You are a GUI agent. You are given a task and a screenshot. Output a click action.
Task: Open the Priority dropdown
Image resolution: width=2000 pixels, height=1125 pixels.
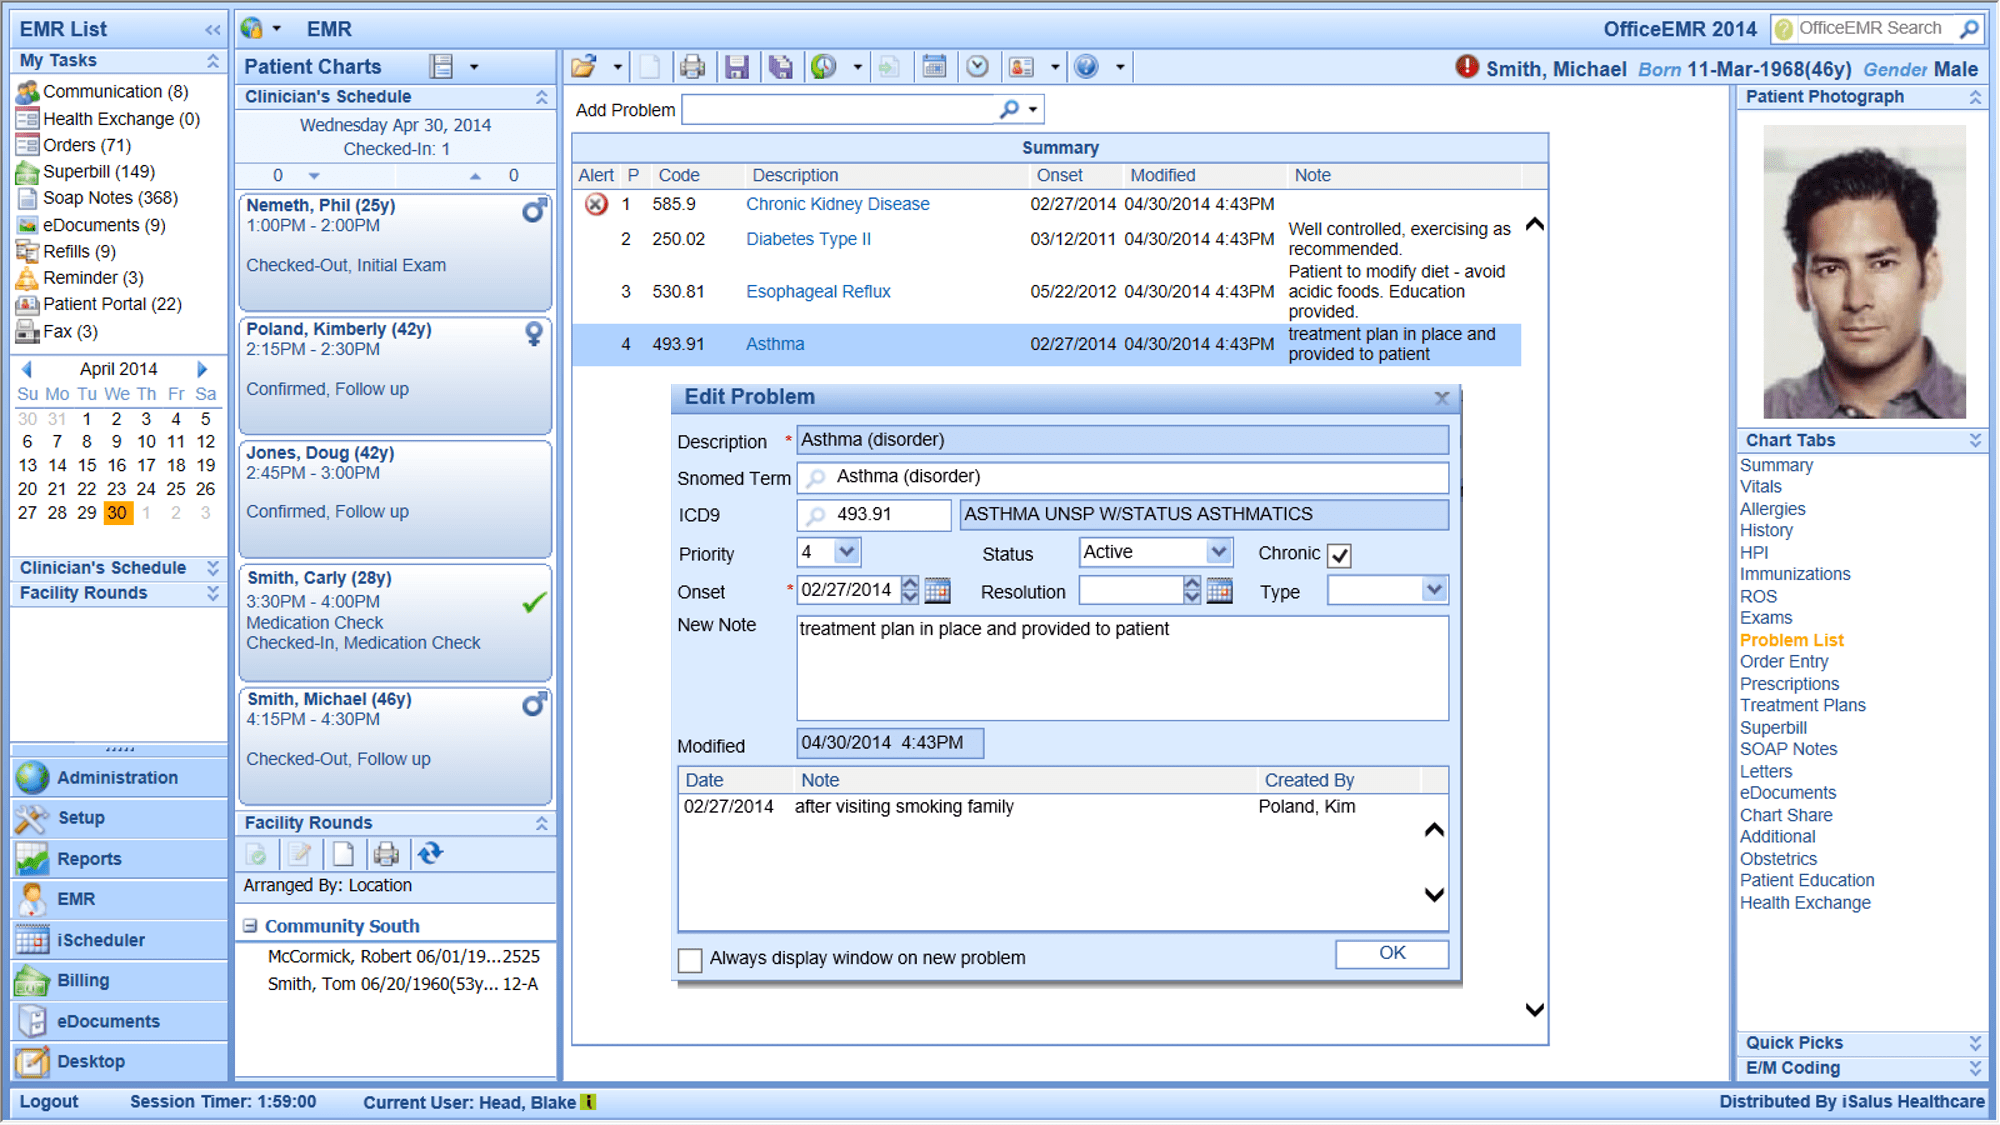pos(846,552)
